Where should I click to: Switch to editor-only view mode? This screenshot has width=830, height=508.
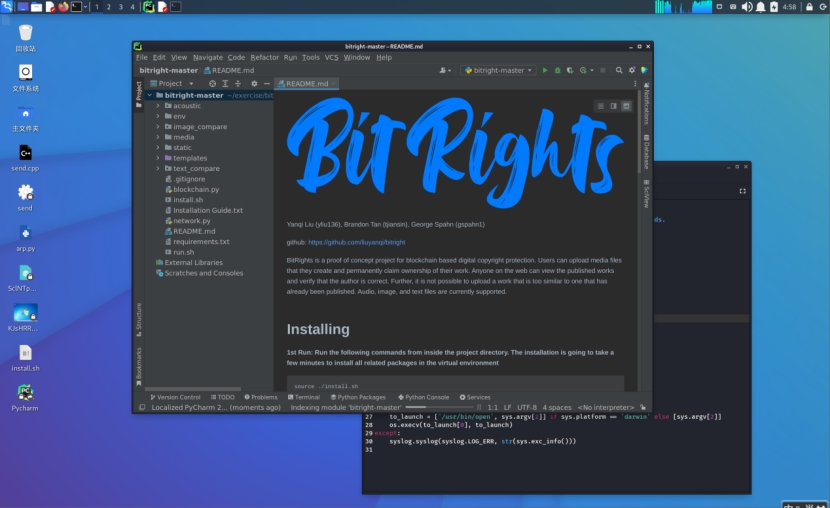(600, 106)
